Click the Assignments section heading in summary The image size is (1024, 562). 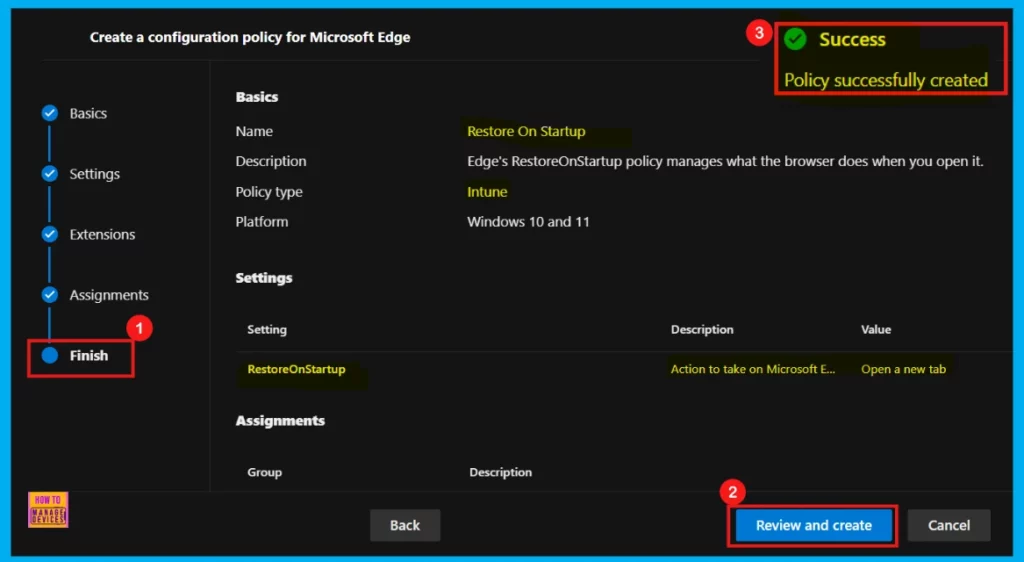coord(280,421)
